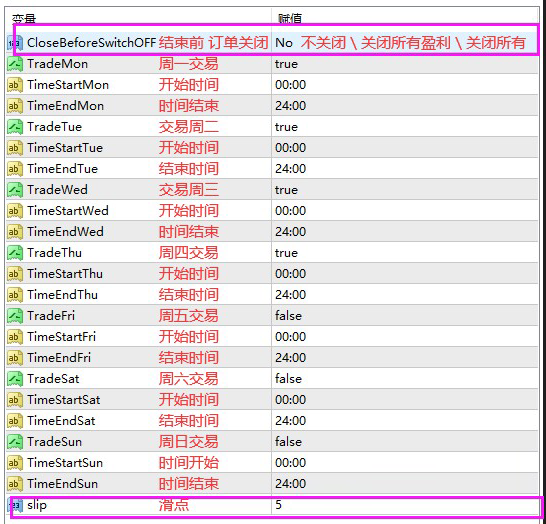Select the TradeThu variable name
The width and height of the screenshot is (546, 524).
[x=54, y=253]
